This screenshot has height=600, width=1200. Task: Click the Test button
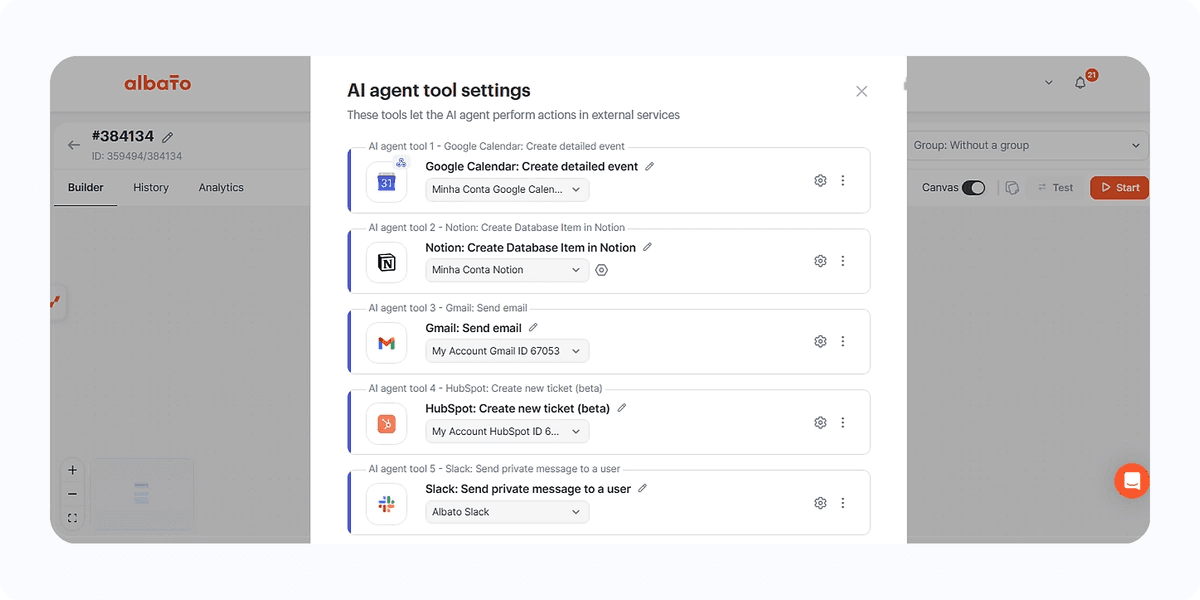pos(1055,187)
